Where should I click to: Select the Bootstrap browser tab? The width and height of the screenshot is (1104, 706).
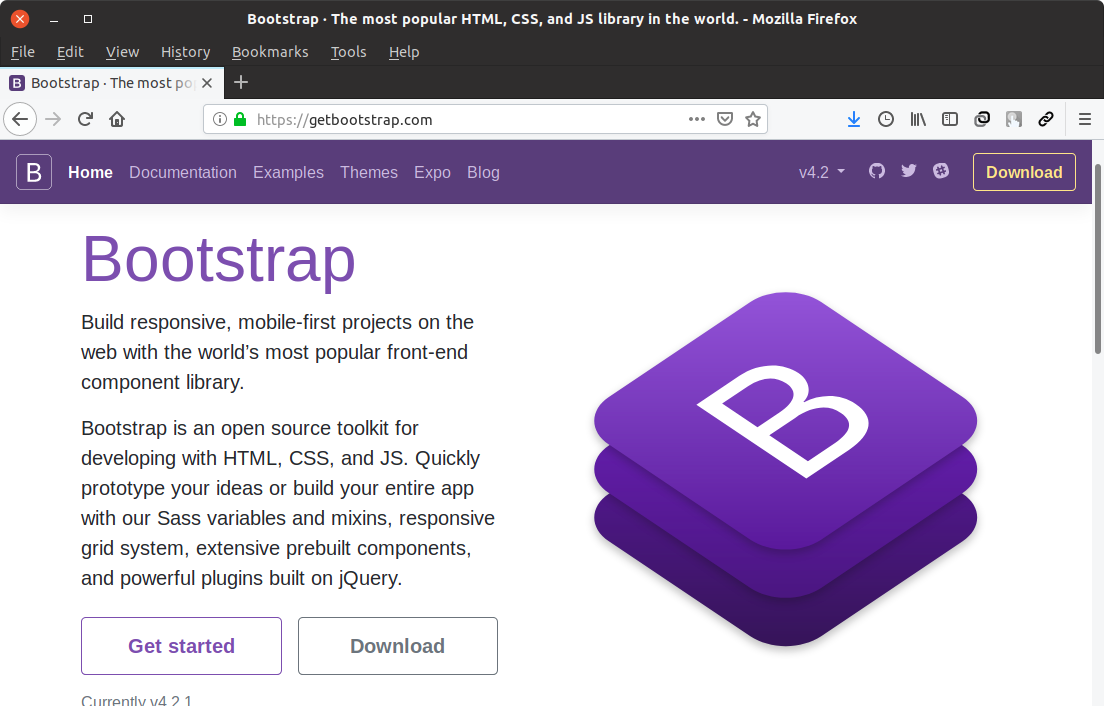click(112, 83)
